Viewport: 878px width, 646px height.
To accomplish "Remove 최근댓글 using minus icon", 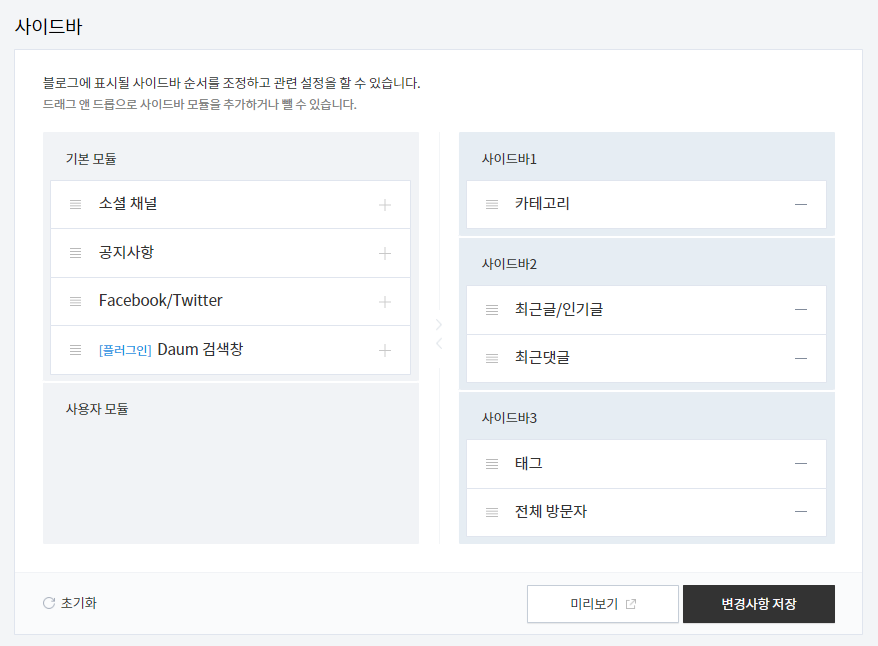I will [801, 358].
